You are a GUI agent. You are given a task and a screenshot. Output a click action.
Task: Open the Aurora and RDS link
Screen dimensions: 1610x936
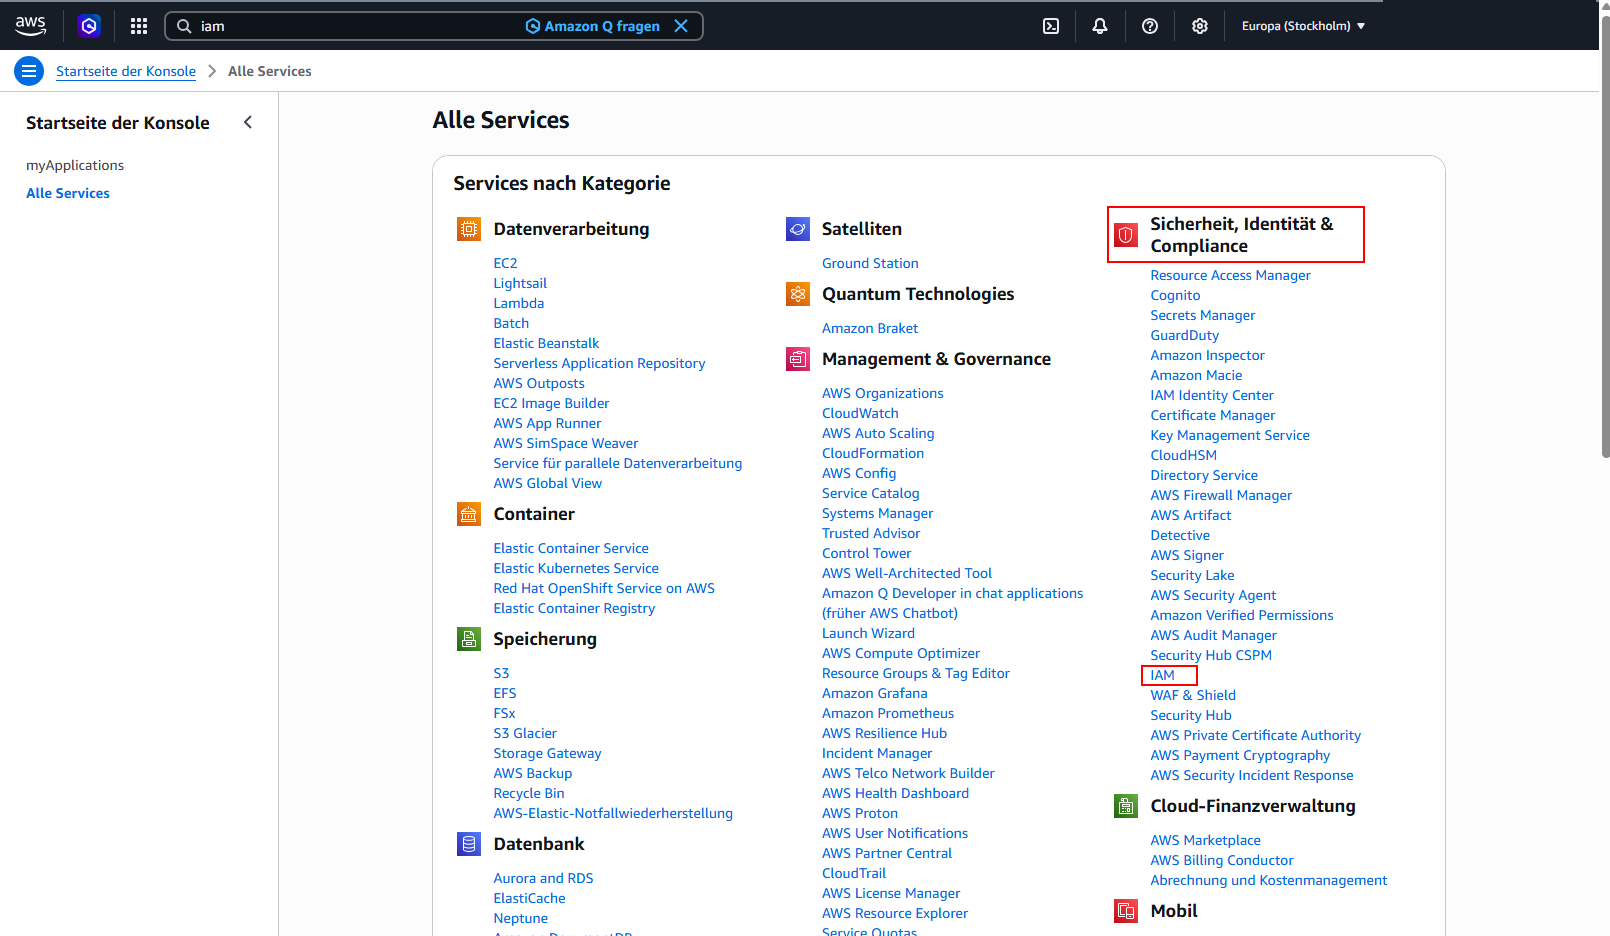tap(543, 878)
